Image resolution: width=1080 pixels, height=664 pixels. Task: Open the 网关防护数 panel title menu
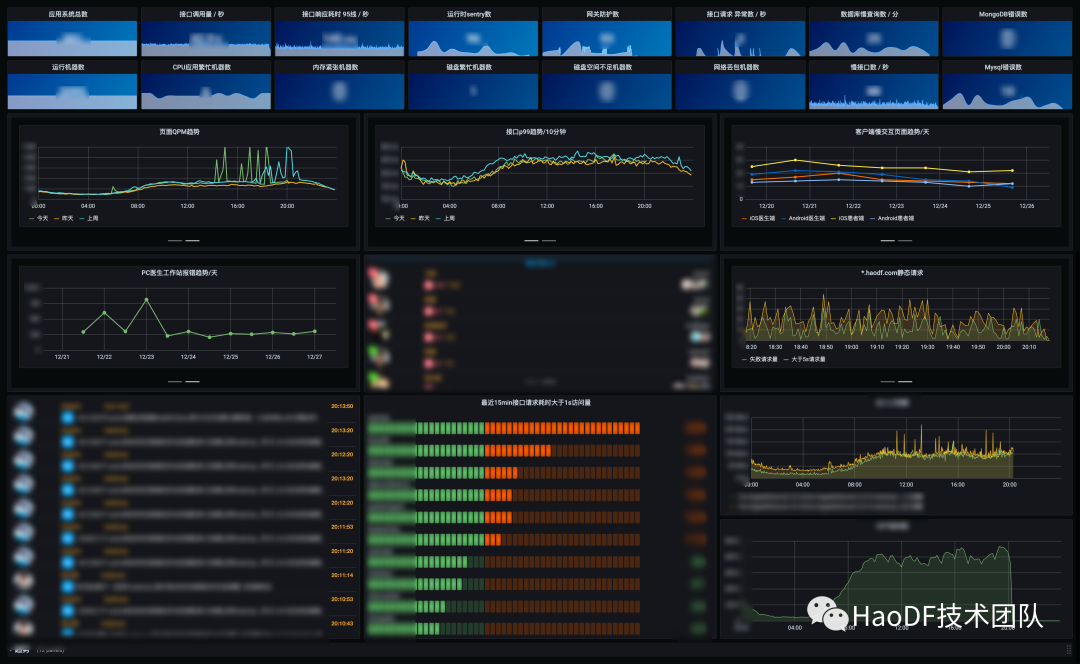pos(603,14)
